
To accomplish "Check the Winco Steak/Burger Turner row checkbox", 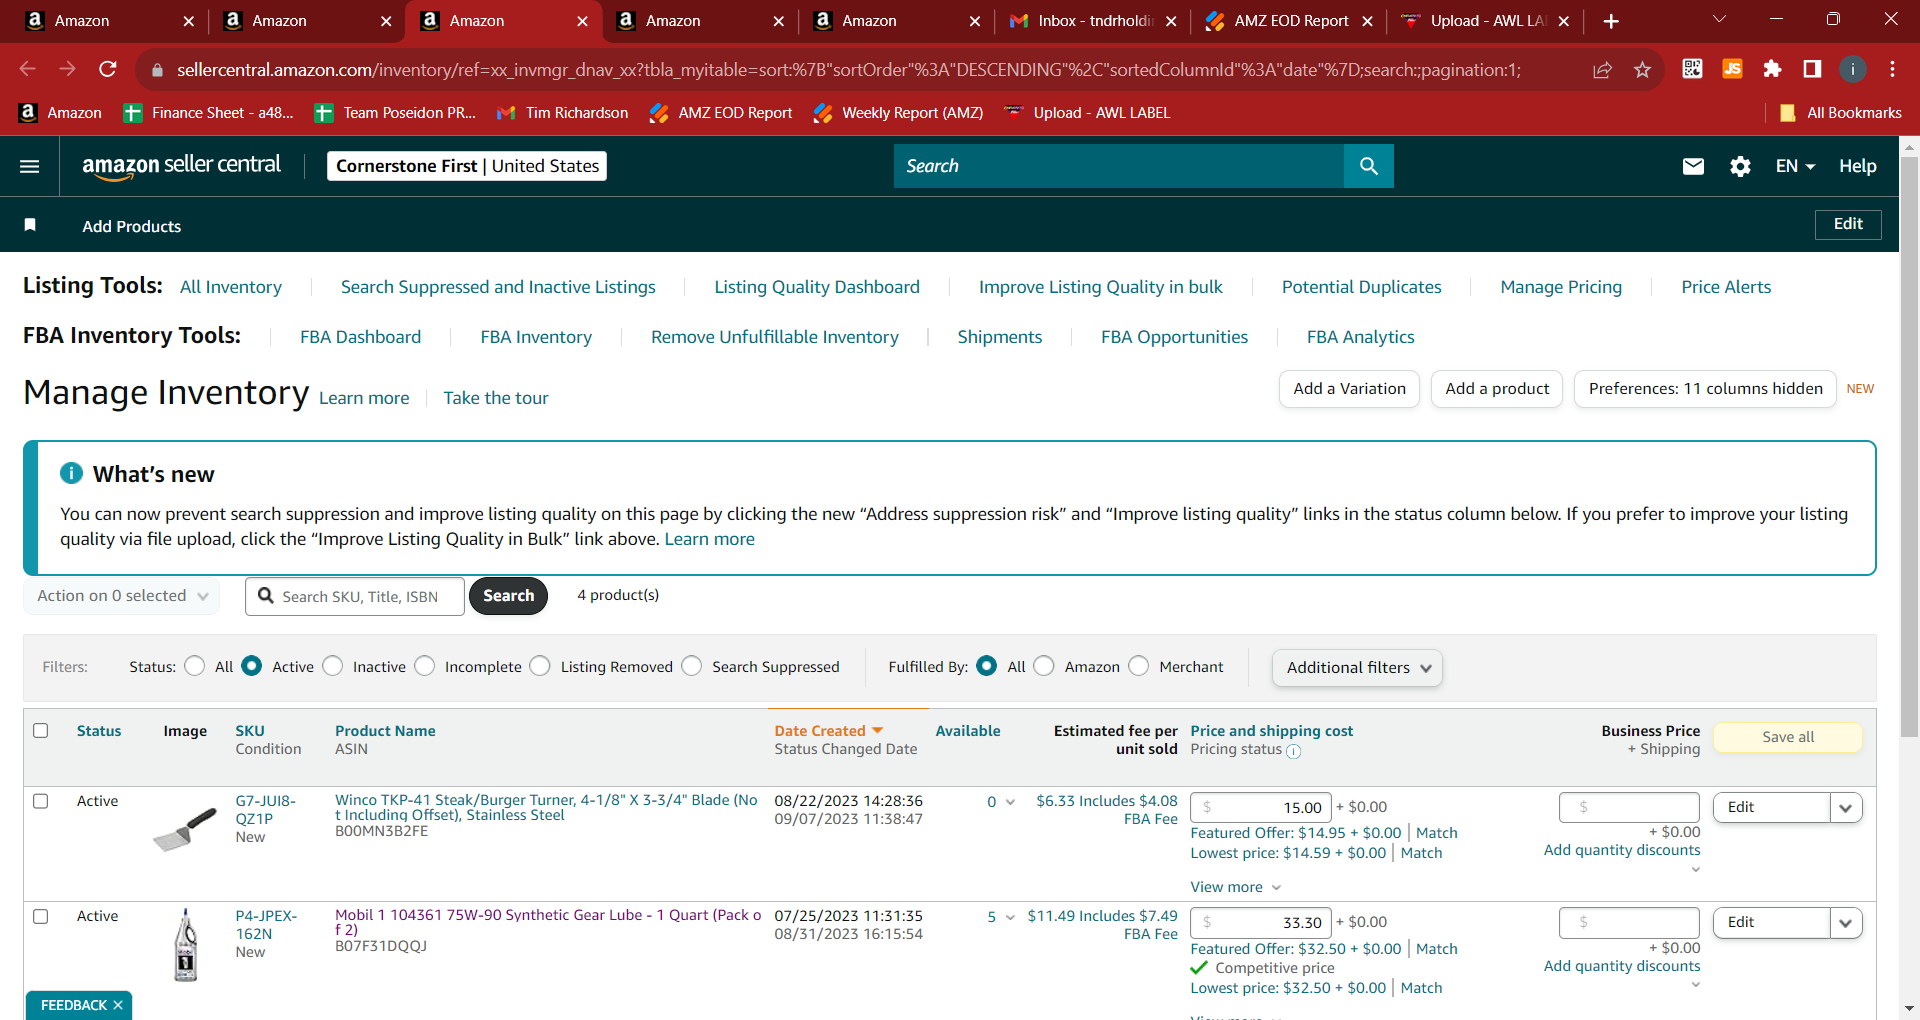I will 41,801.
